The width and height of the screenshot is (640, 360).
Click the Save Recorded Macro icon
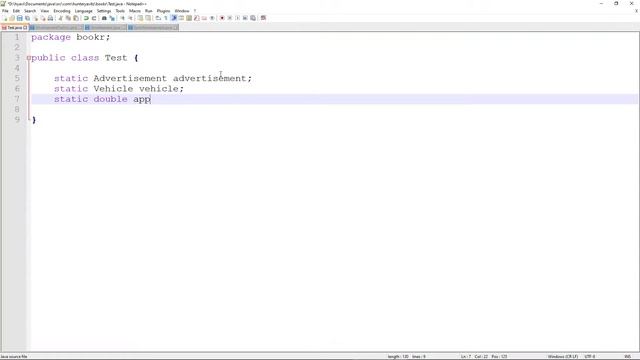click(x=253, y=18)
